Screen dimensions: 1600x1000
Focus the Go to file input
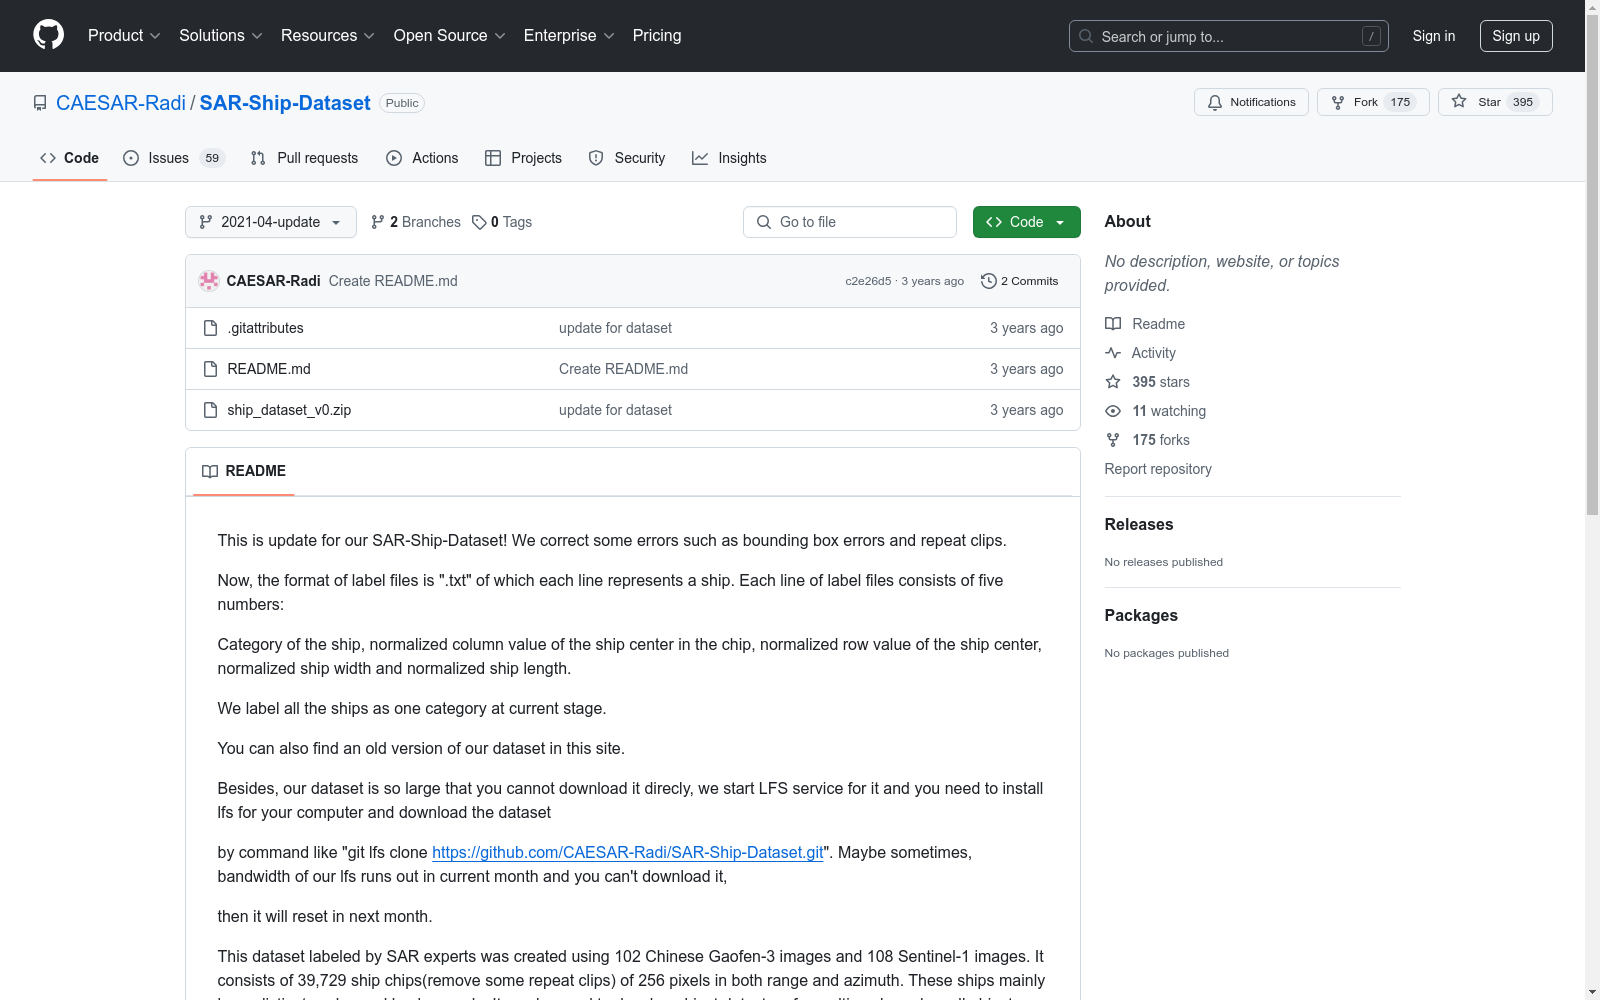click(x=850, y=222)
